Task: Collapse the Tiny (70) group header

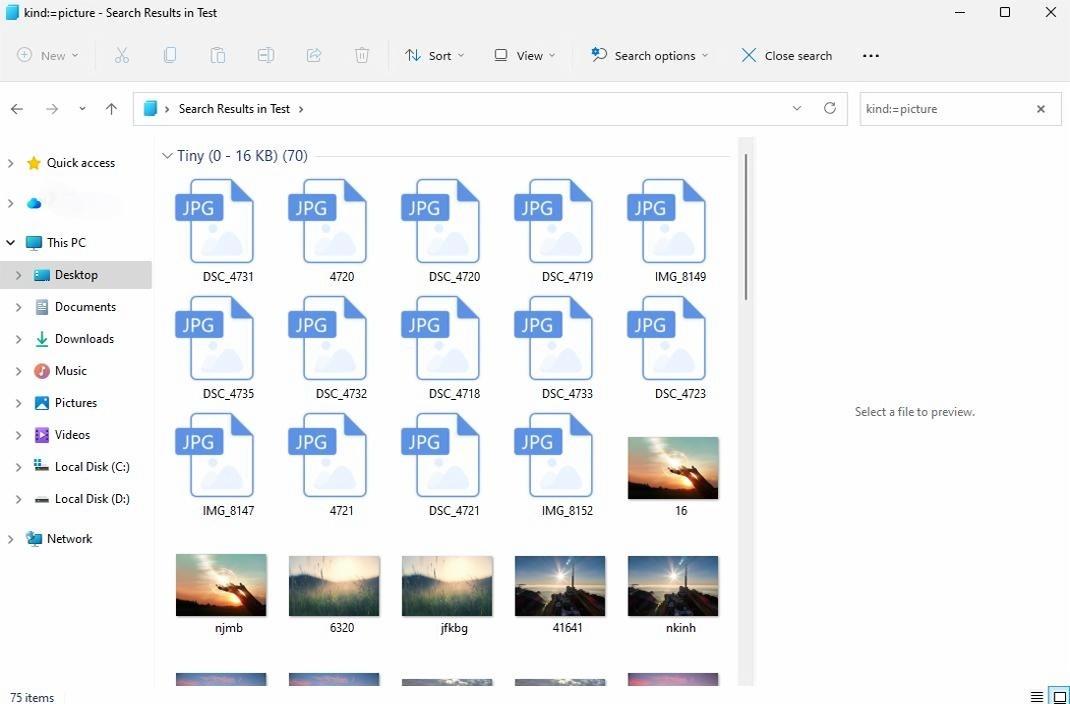Action: click(167, 155)
